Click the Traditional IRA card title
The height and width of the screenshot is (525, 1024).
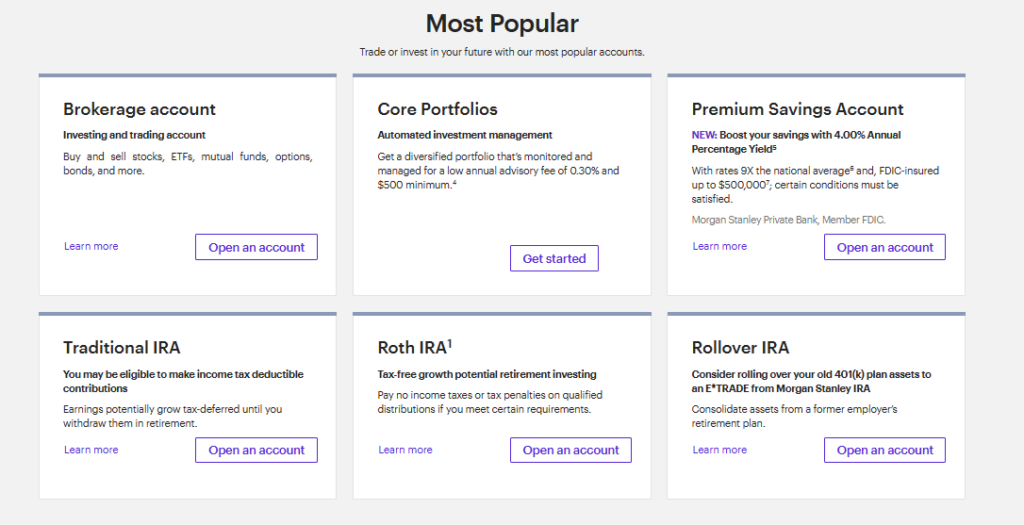coord(121,348)
